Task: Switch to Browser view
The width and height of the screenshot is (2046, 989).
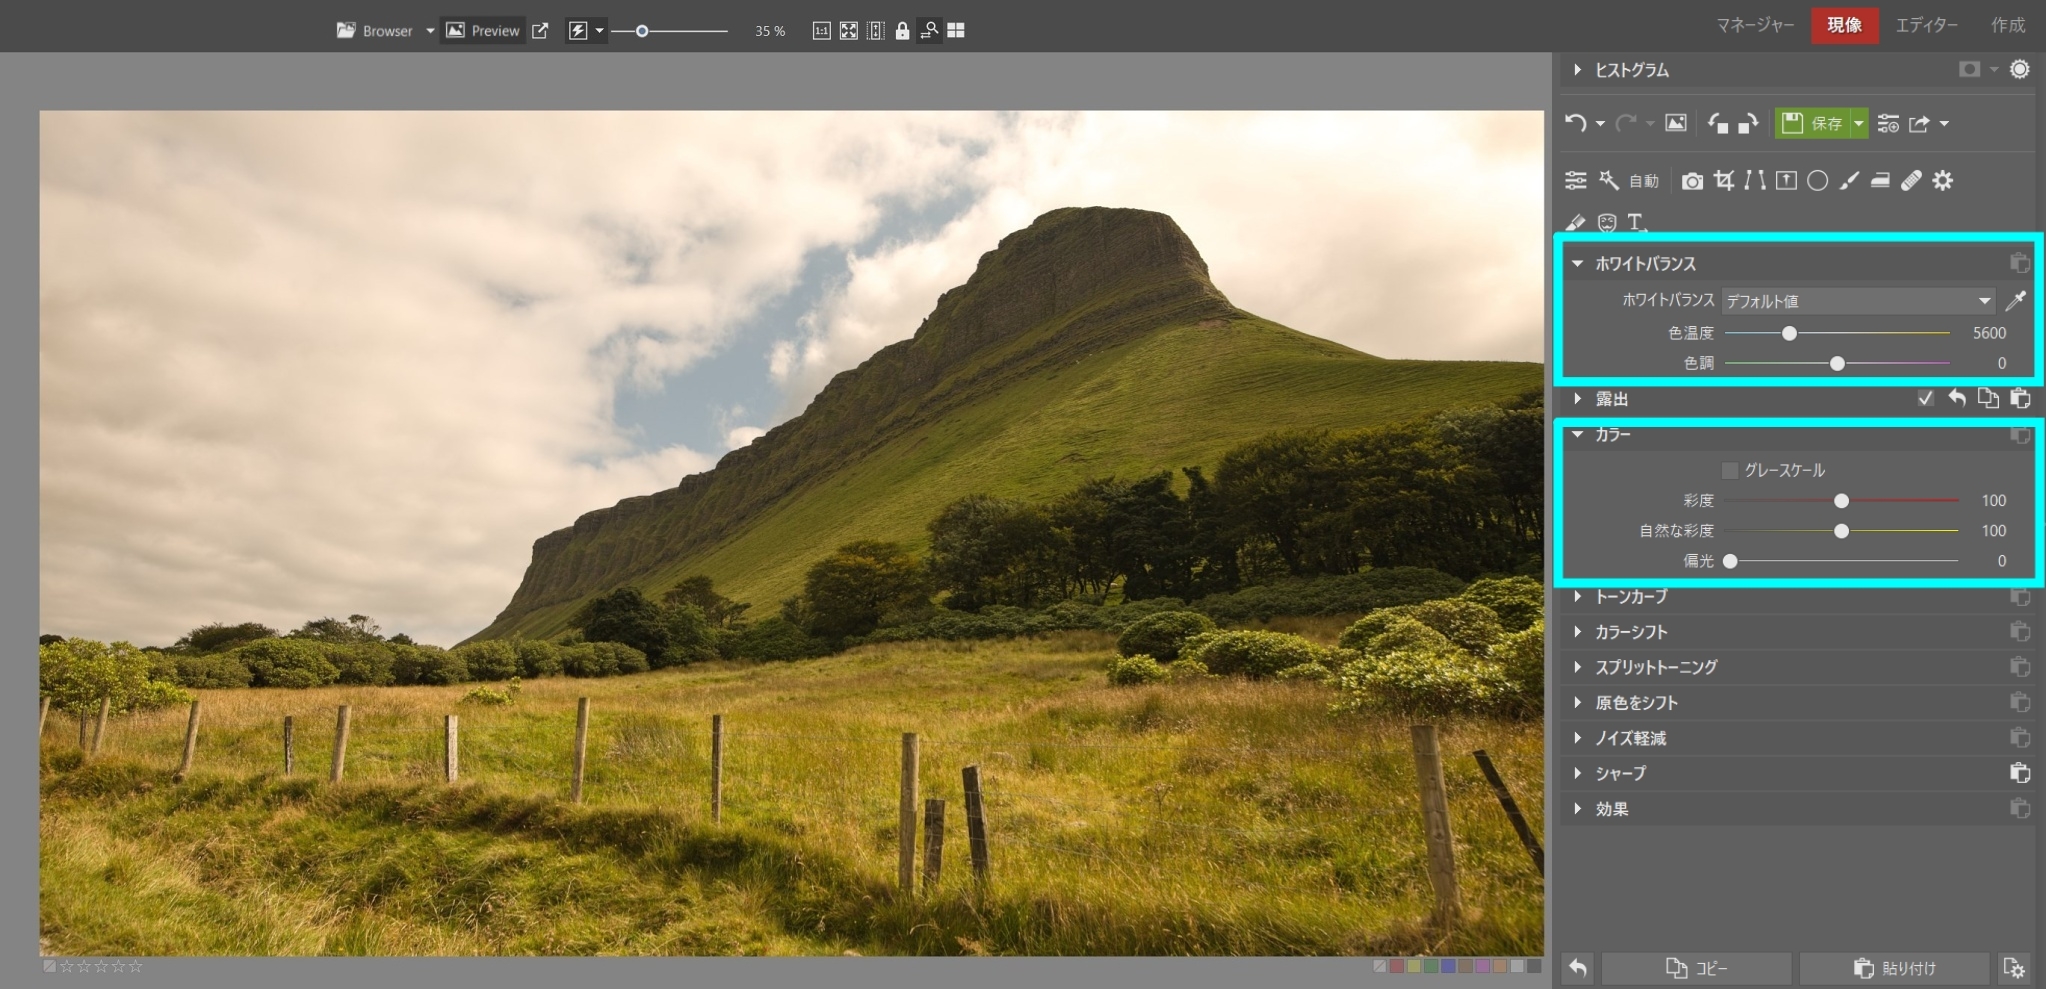Action: (375, 31)
